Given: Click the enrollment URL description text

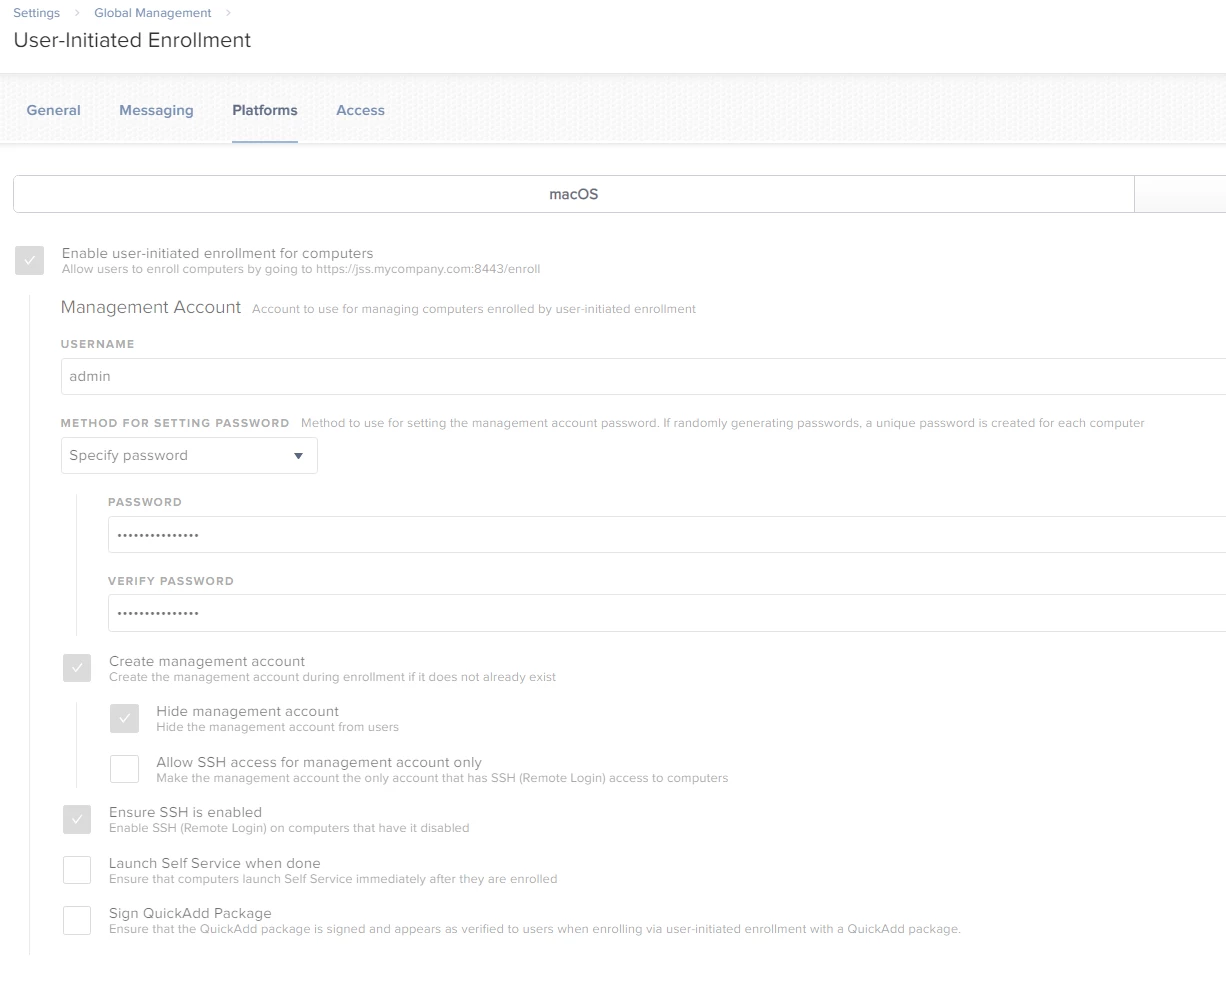Looking at the screenshot, I should [301, 269].
